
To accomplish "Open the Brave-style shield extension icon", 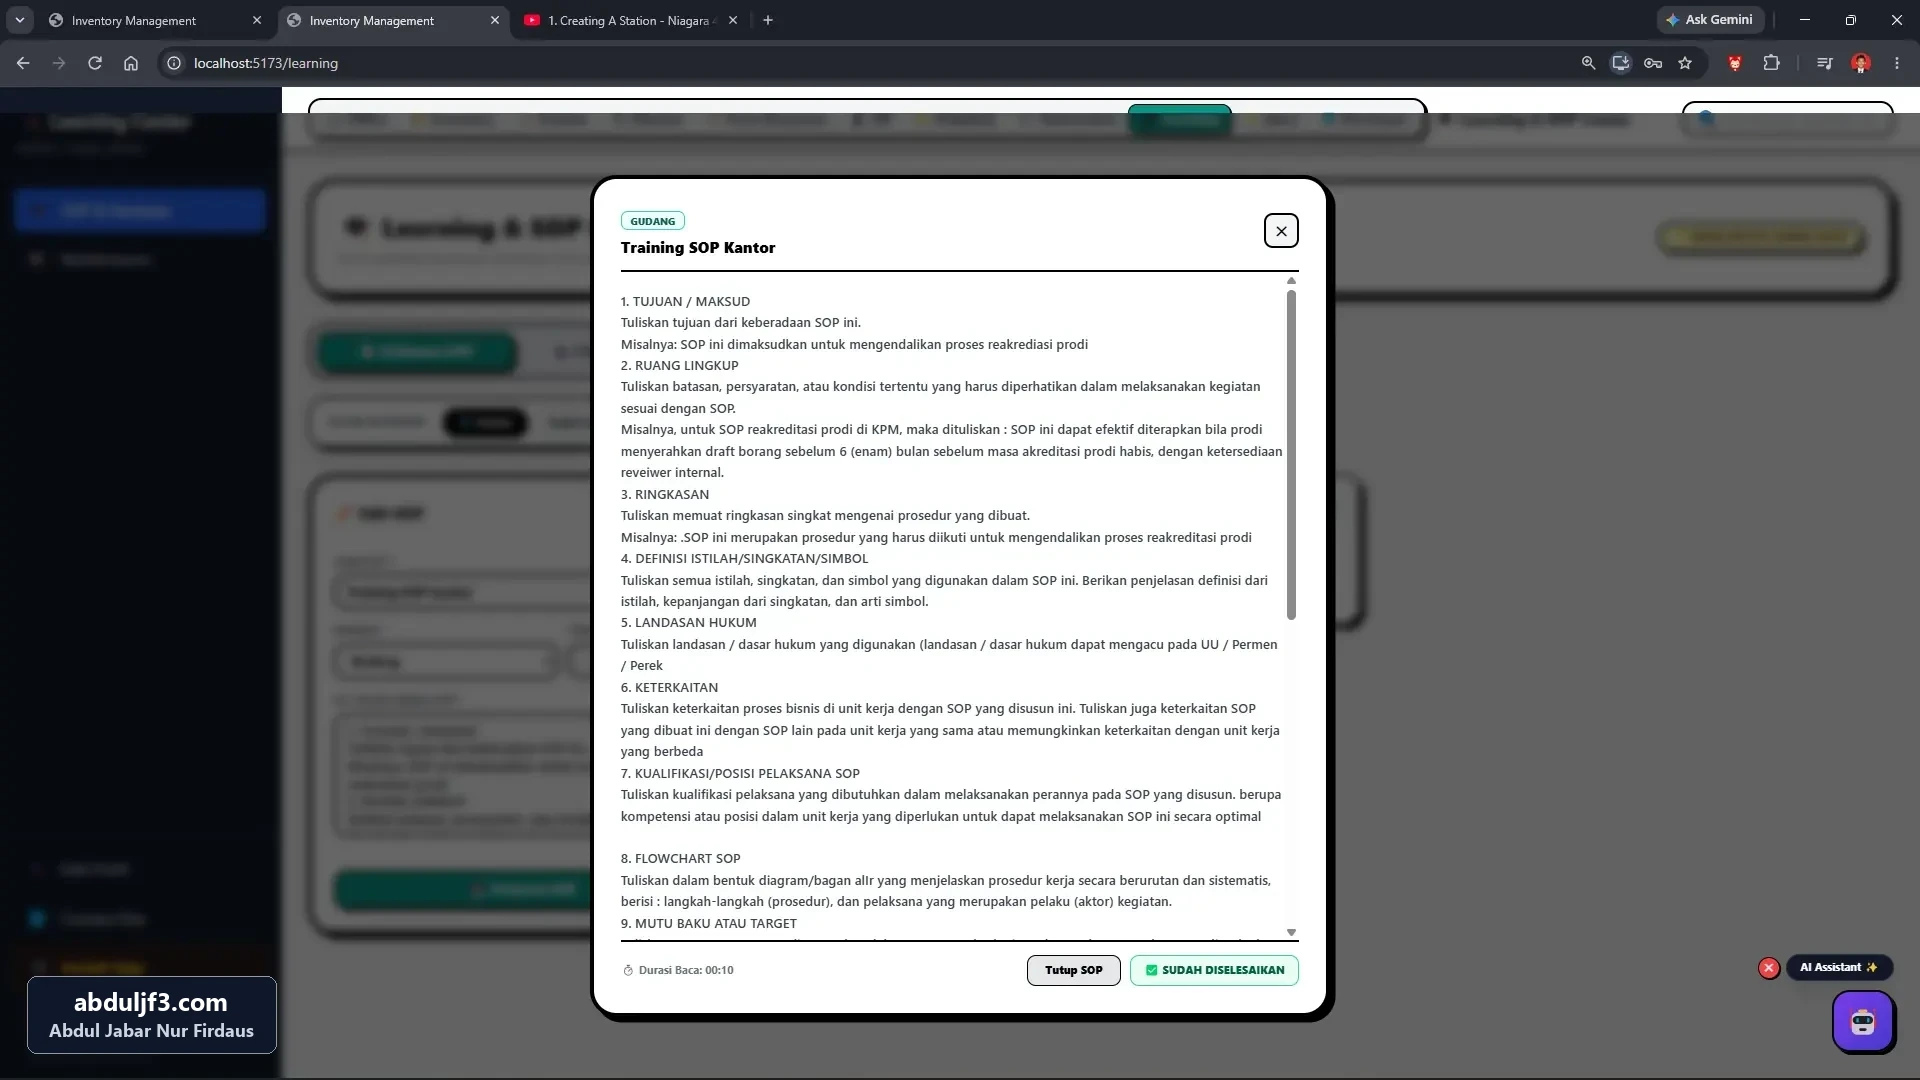I will click(1735, 63).
